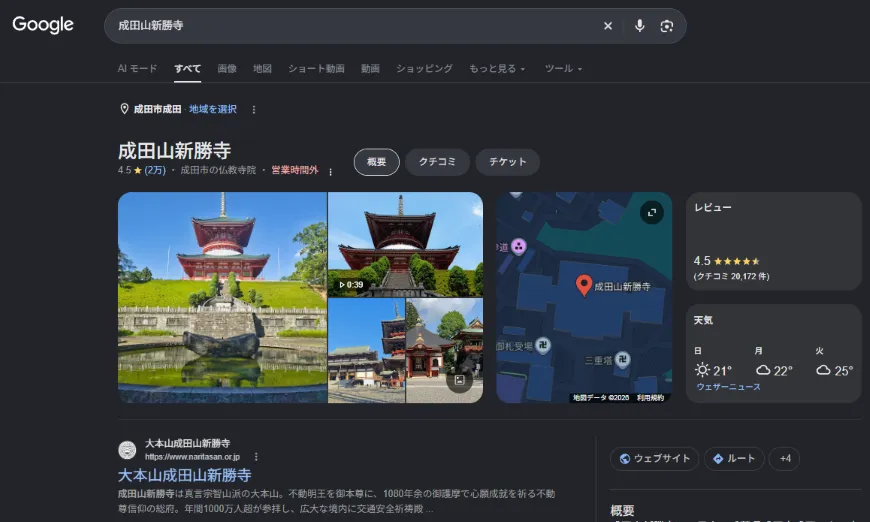Expand the もっと見る dropdown

tap(497, 68)
